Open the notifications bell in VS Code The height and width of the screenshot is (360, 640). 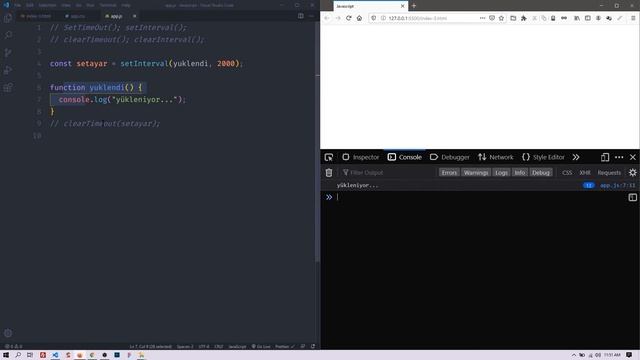[313, 347]
